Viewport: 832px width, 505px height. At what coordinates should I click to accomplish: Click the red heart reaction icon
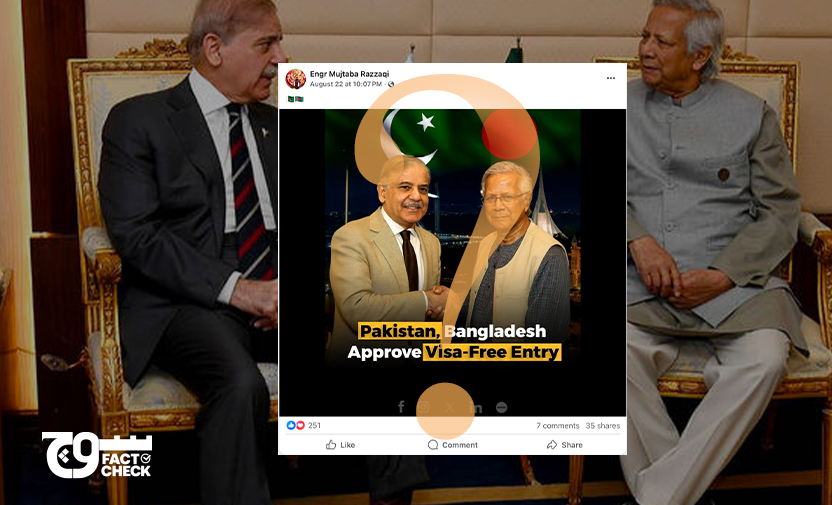(300, 425)
